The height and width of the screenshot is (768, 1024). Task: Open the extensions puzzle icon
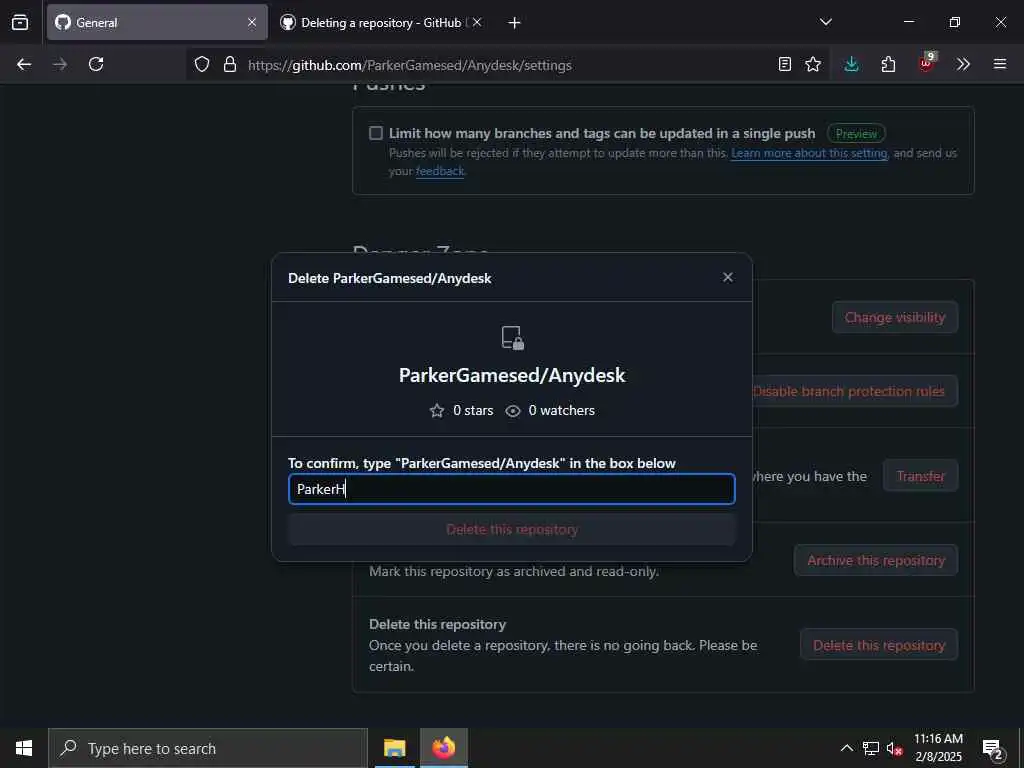point(888,64)
